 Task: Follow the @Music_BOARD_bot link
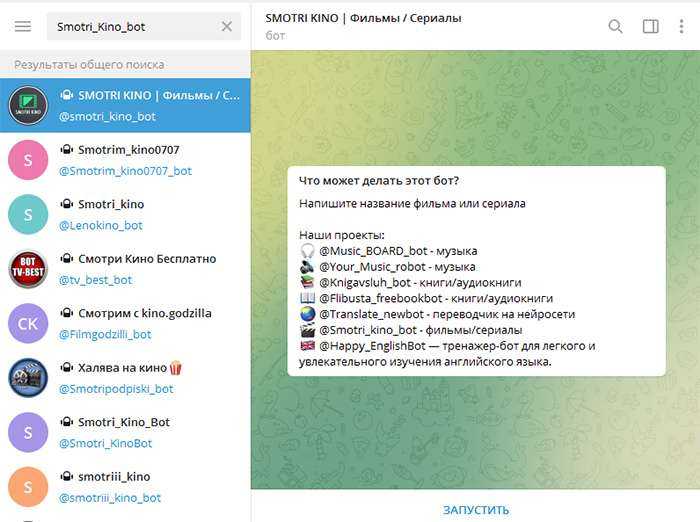[x=373, y=251]
